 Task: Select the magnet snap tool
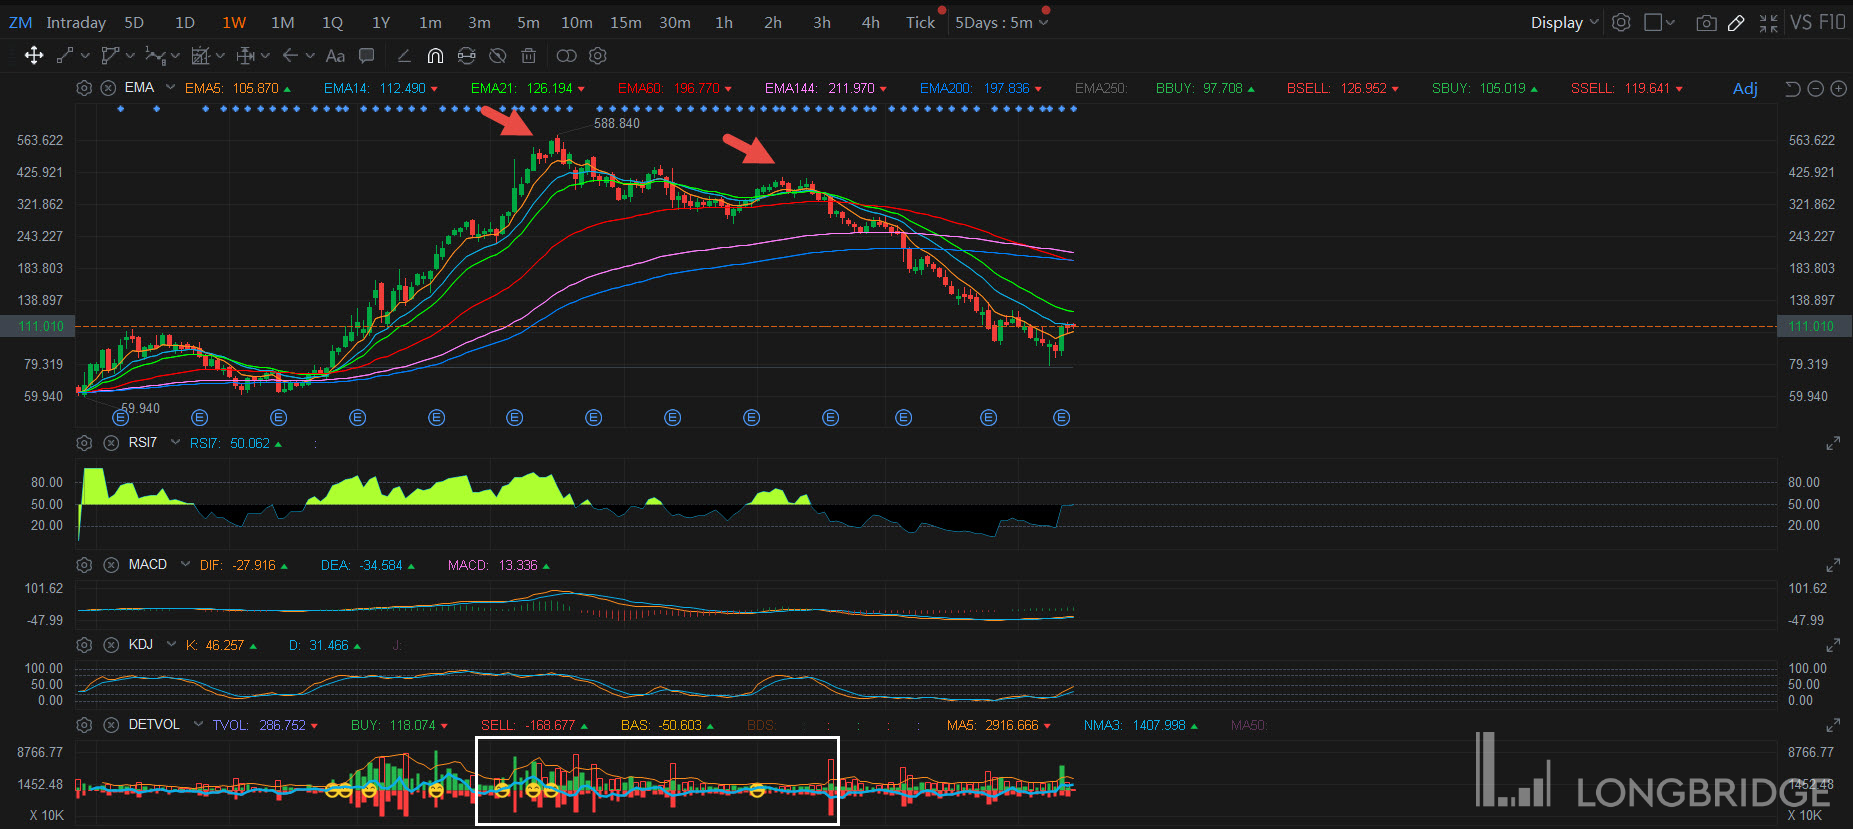tap(435, 56)
